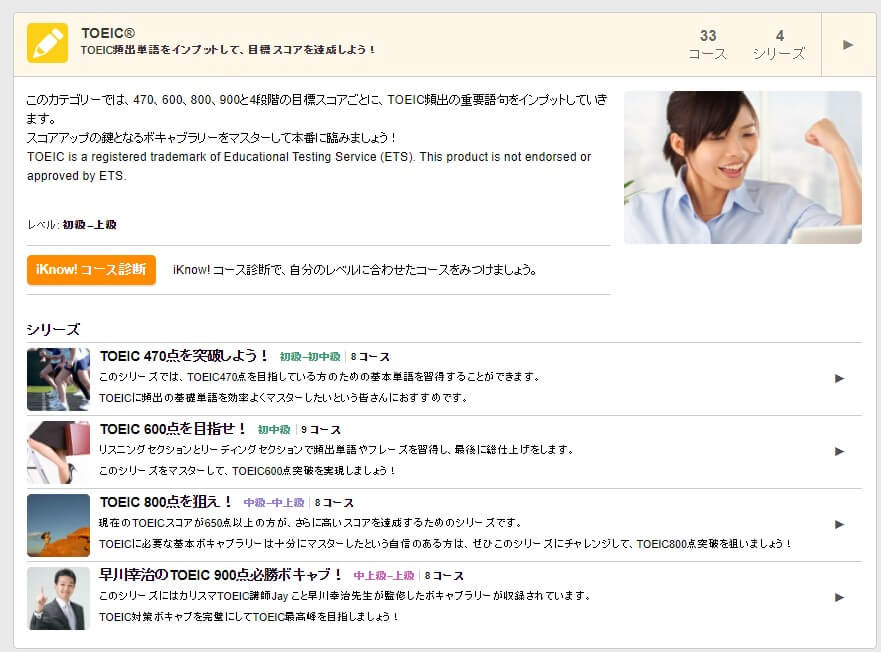Click description リスニングセクションとリーディングセクション
This screenshot has width=881, height=652.
pos(336,450)
